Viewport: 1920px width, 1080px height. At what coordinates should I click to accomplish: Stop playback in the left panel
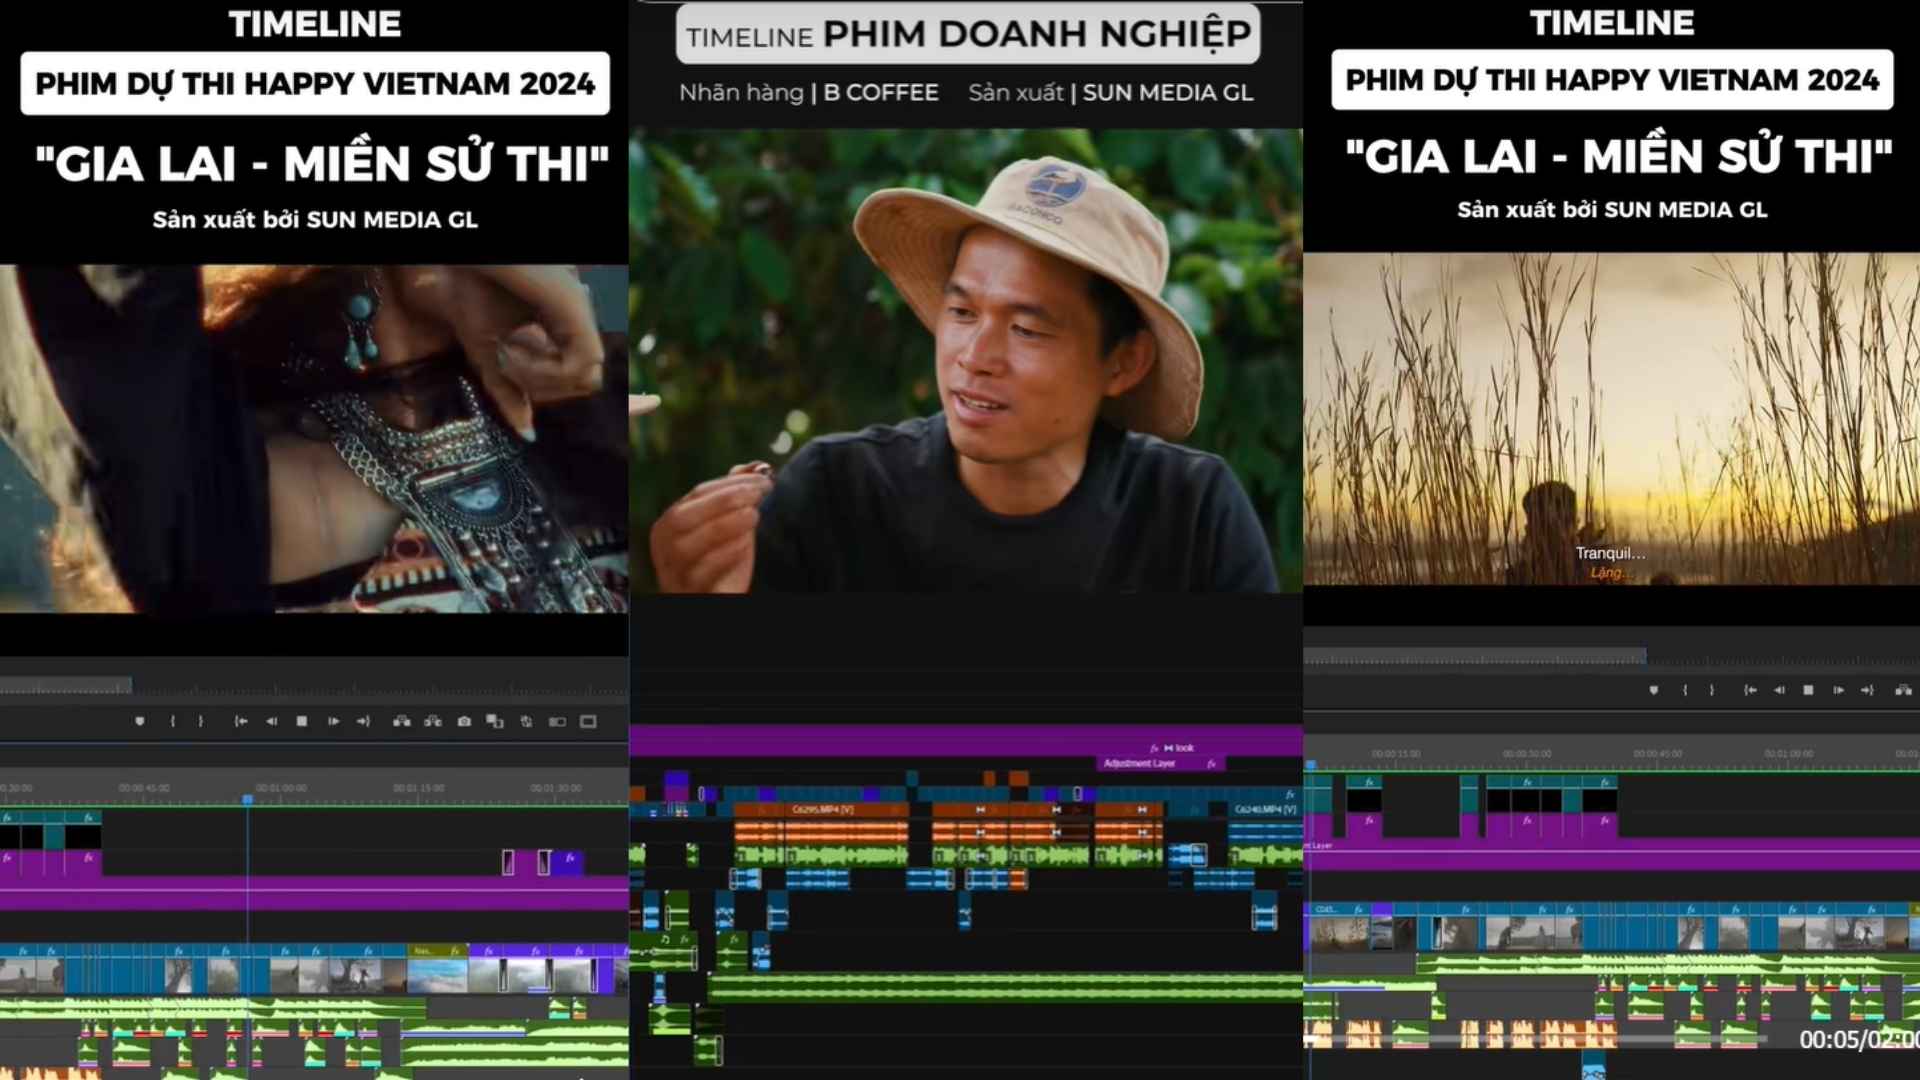click(x=302, y=721)
